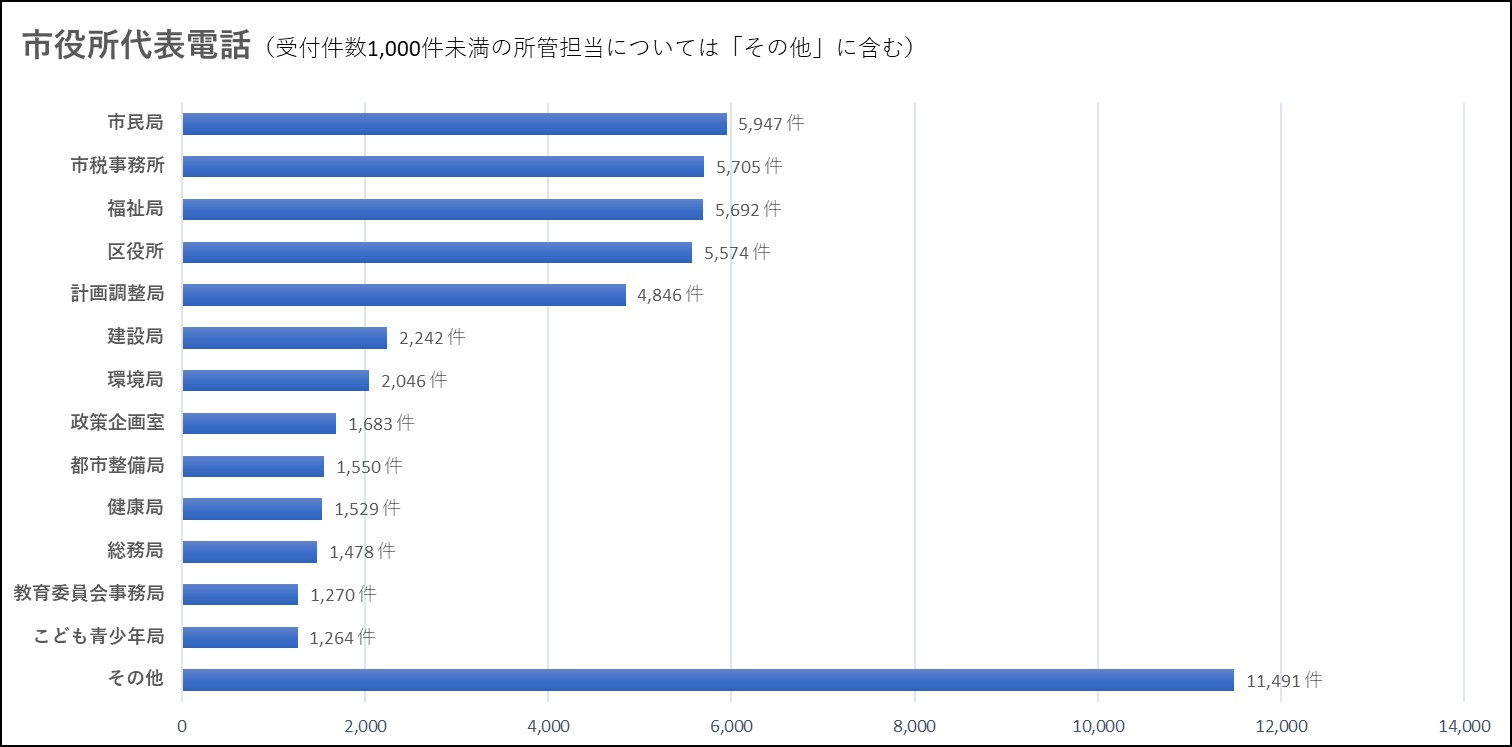Click the 市税事務所 category label
Image resolution: width=1512 pixels, height=747 pixels.
117,166
